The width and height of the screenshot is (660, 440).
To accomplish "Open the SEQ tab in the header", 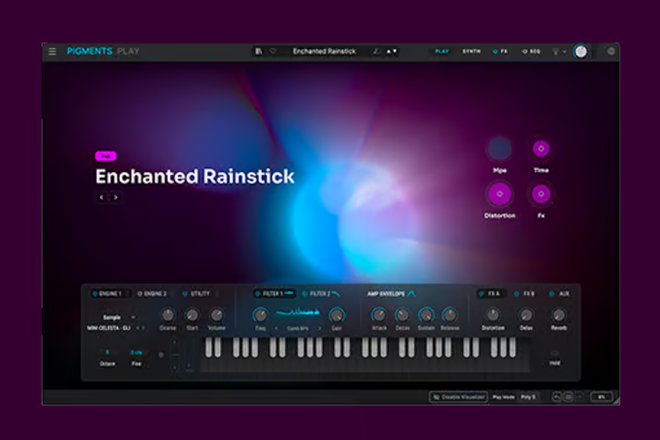I will 535,51.
